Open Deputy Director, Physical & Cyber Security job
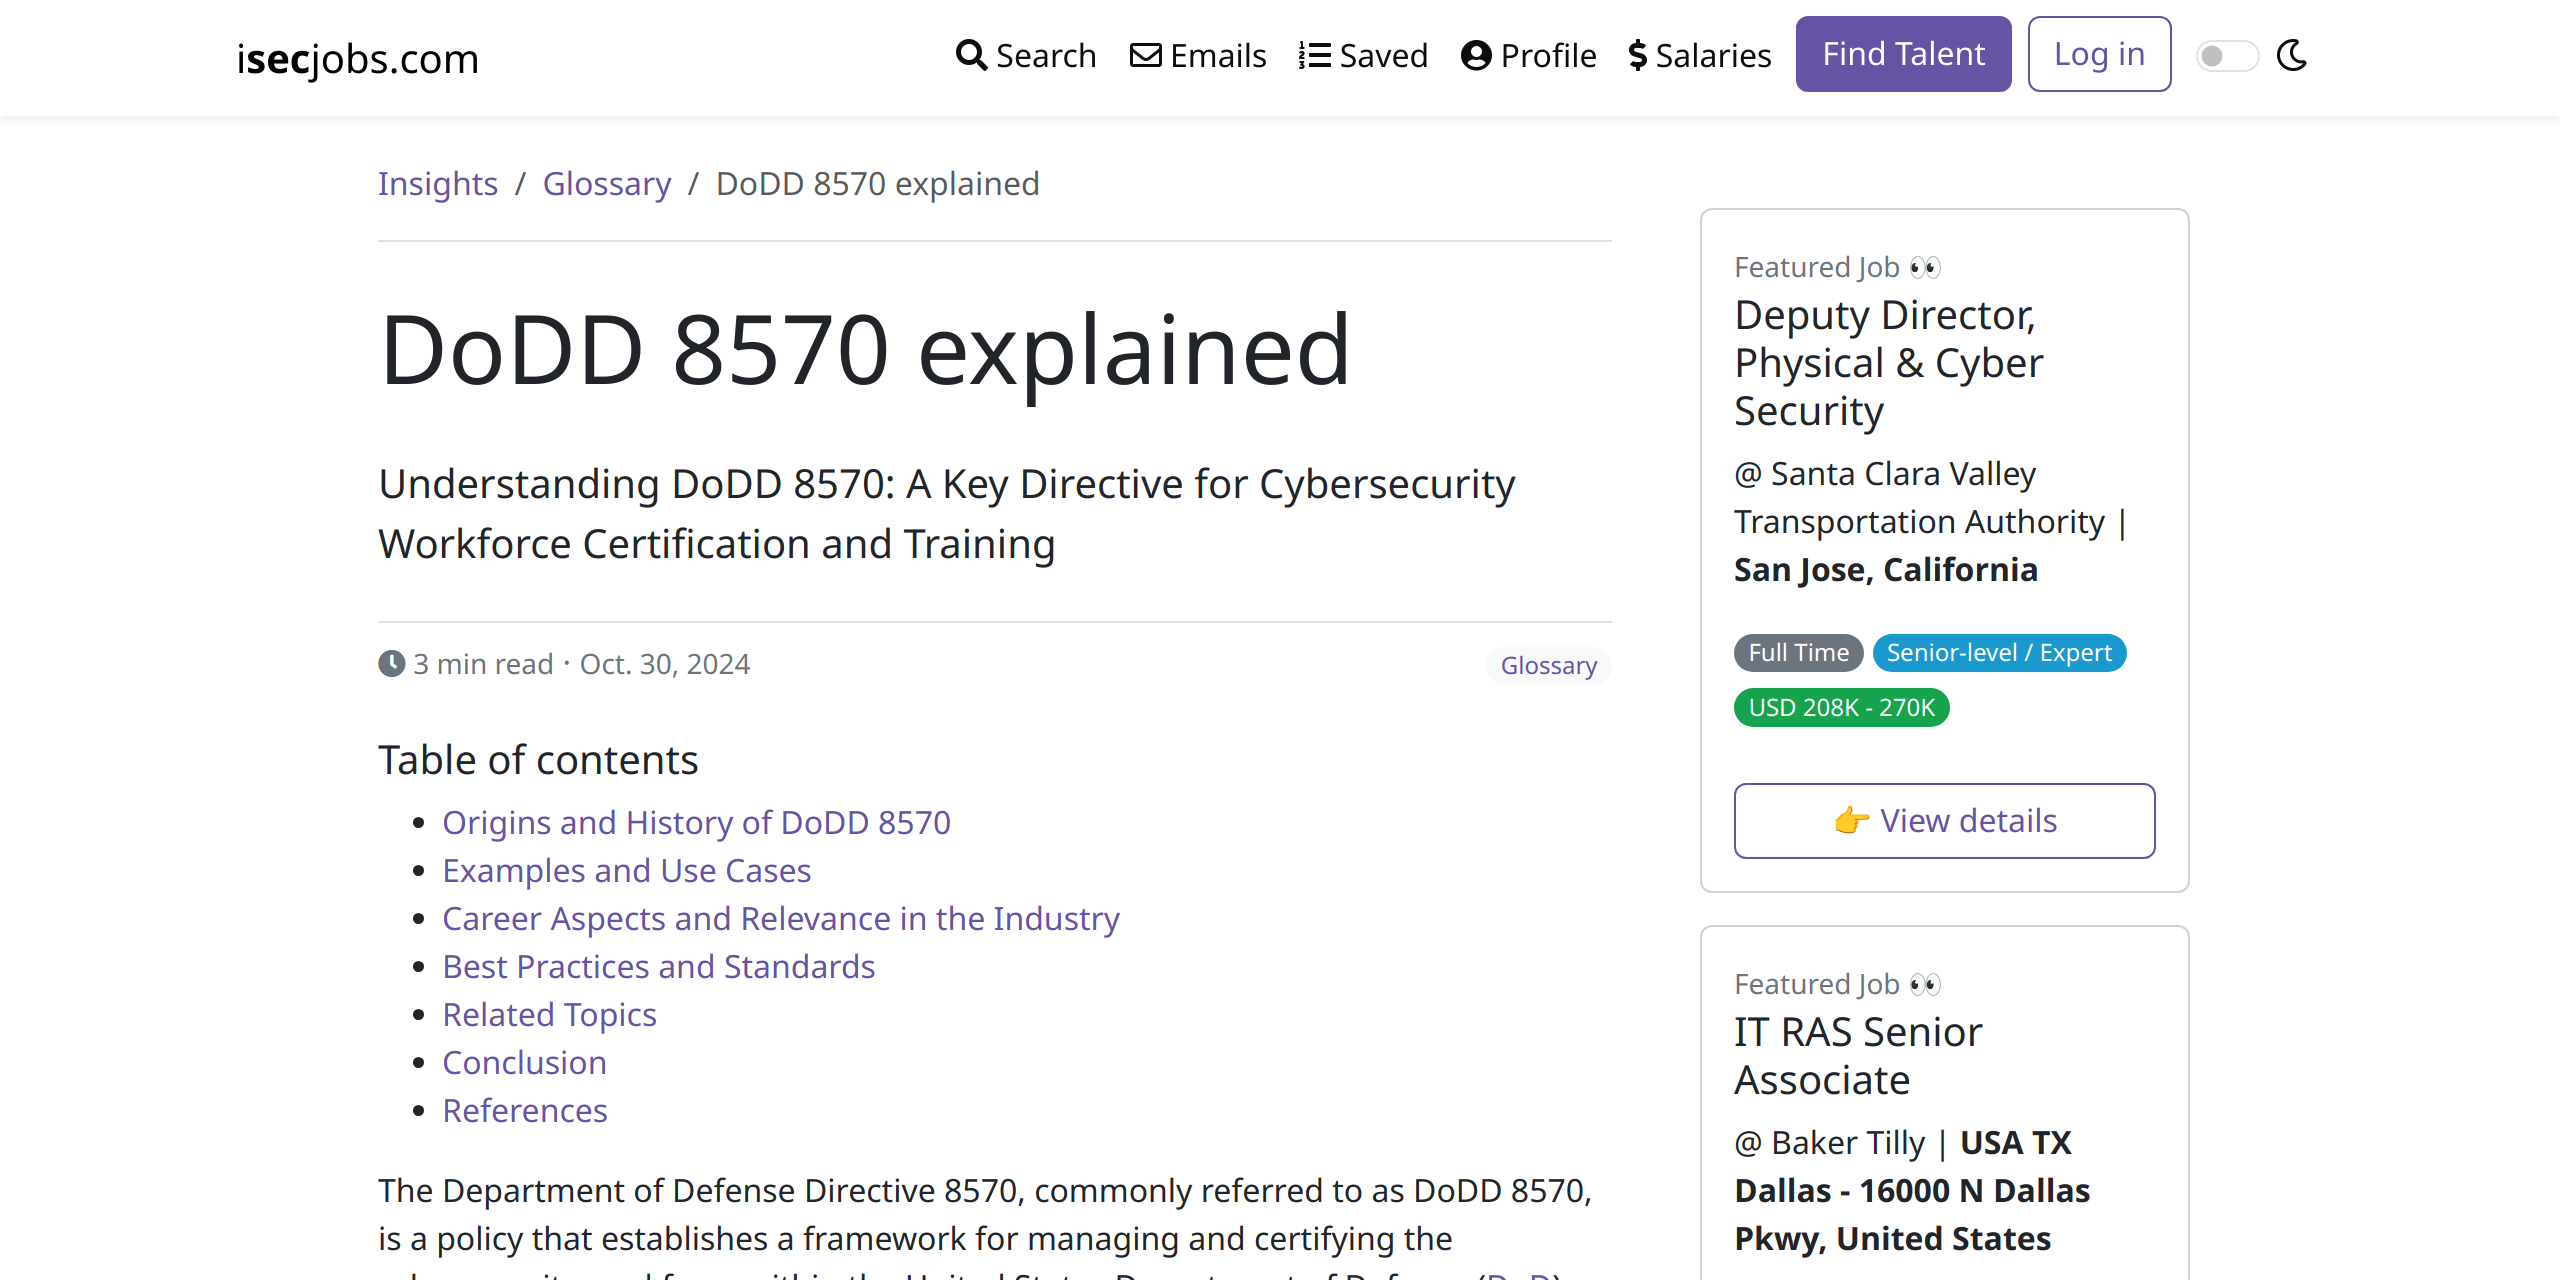The width and height of the screenshot is (2560, 1280). pyautogui.click(x=1888, y=362)
